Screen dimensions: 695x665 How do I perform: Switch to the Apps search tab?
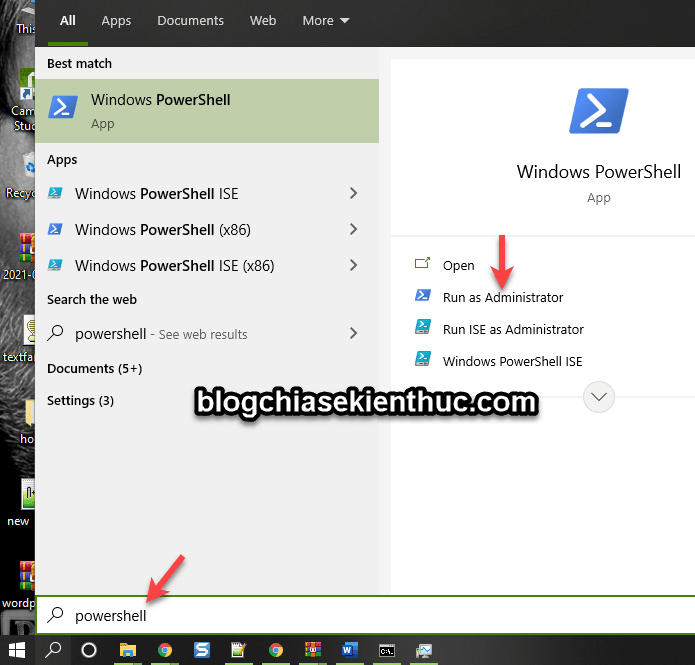tap(116, 21)
